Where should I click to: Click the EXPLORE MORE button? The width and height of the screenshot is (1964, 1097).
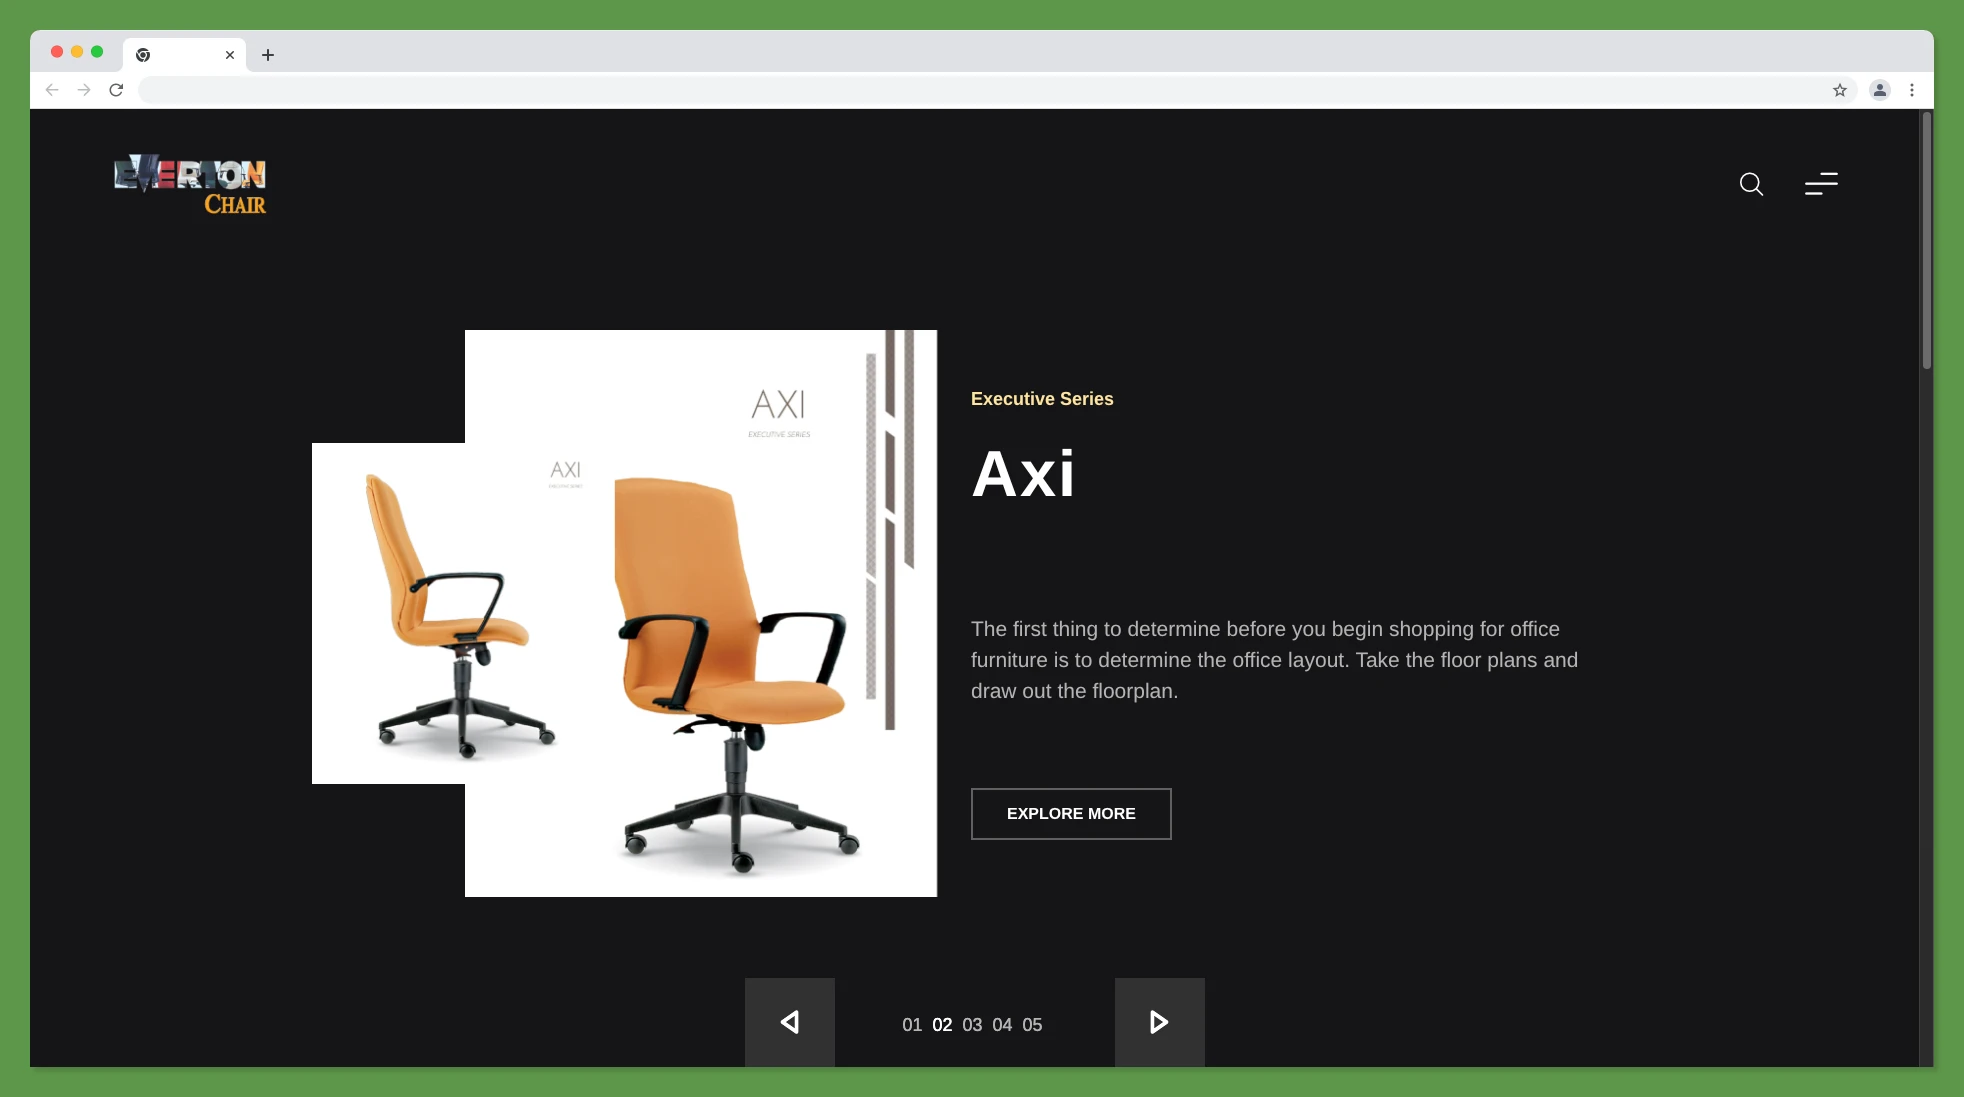tap(1070, 813)
